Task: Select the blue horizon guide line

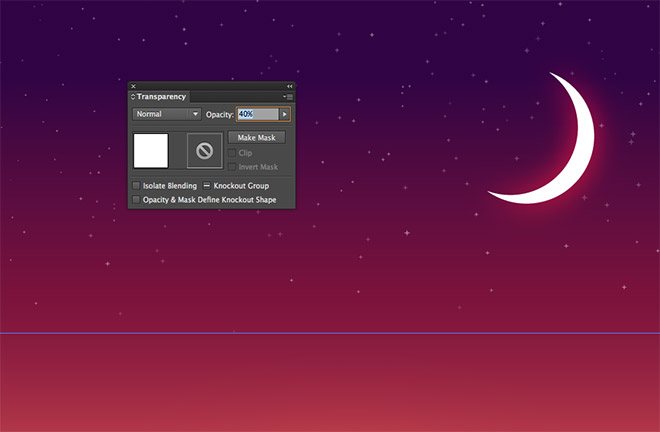Action: (x=330, y=333)
